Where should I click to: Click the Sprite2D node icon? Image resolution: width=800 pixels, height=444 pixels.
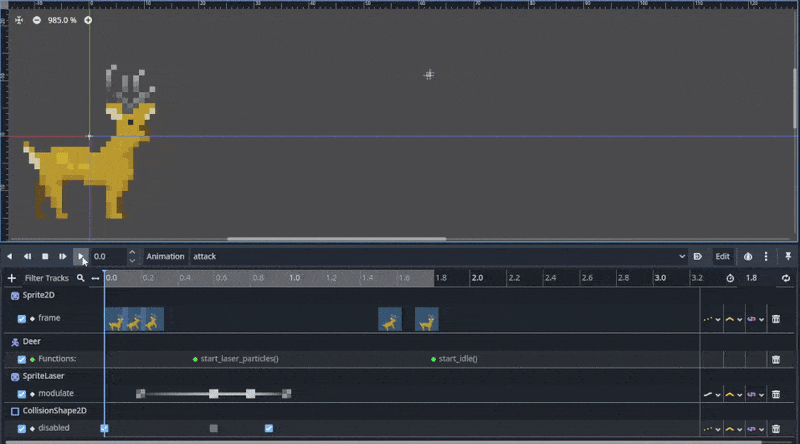pos(15,295)
